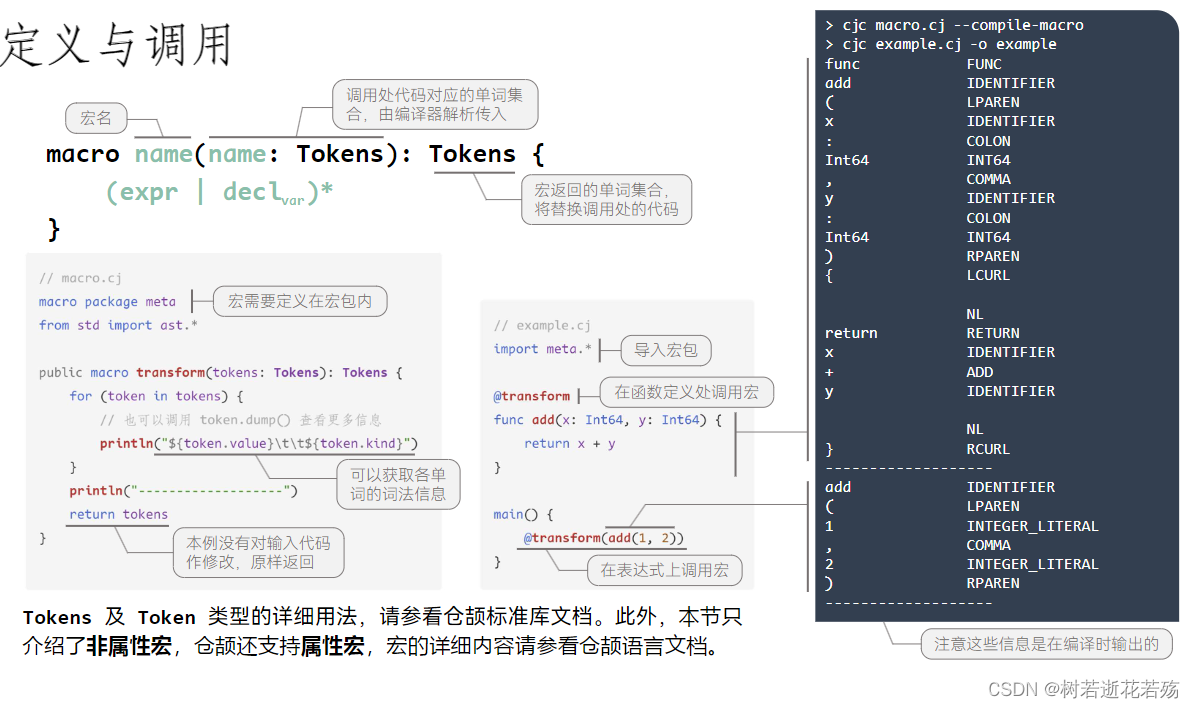Select the println line printing dashes
This screenshot has height=708, width=1195.
[183, 491]
